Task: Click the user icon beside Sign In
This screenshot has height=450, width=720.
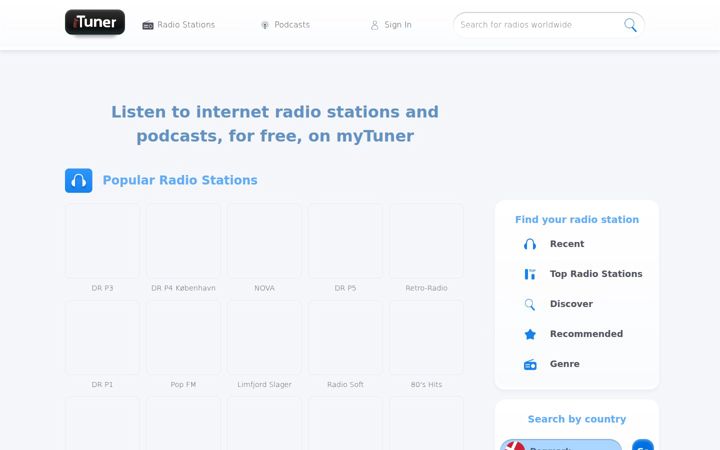Action: pyautogui.click(x=375, y=25)
